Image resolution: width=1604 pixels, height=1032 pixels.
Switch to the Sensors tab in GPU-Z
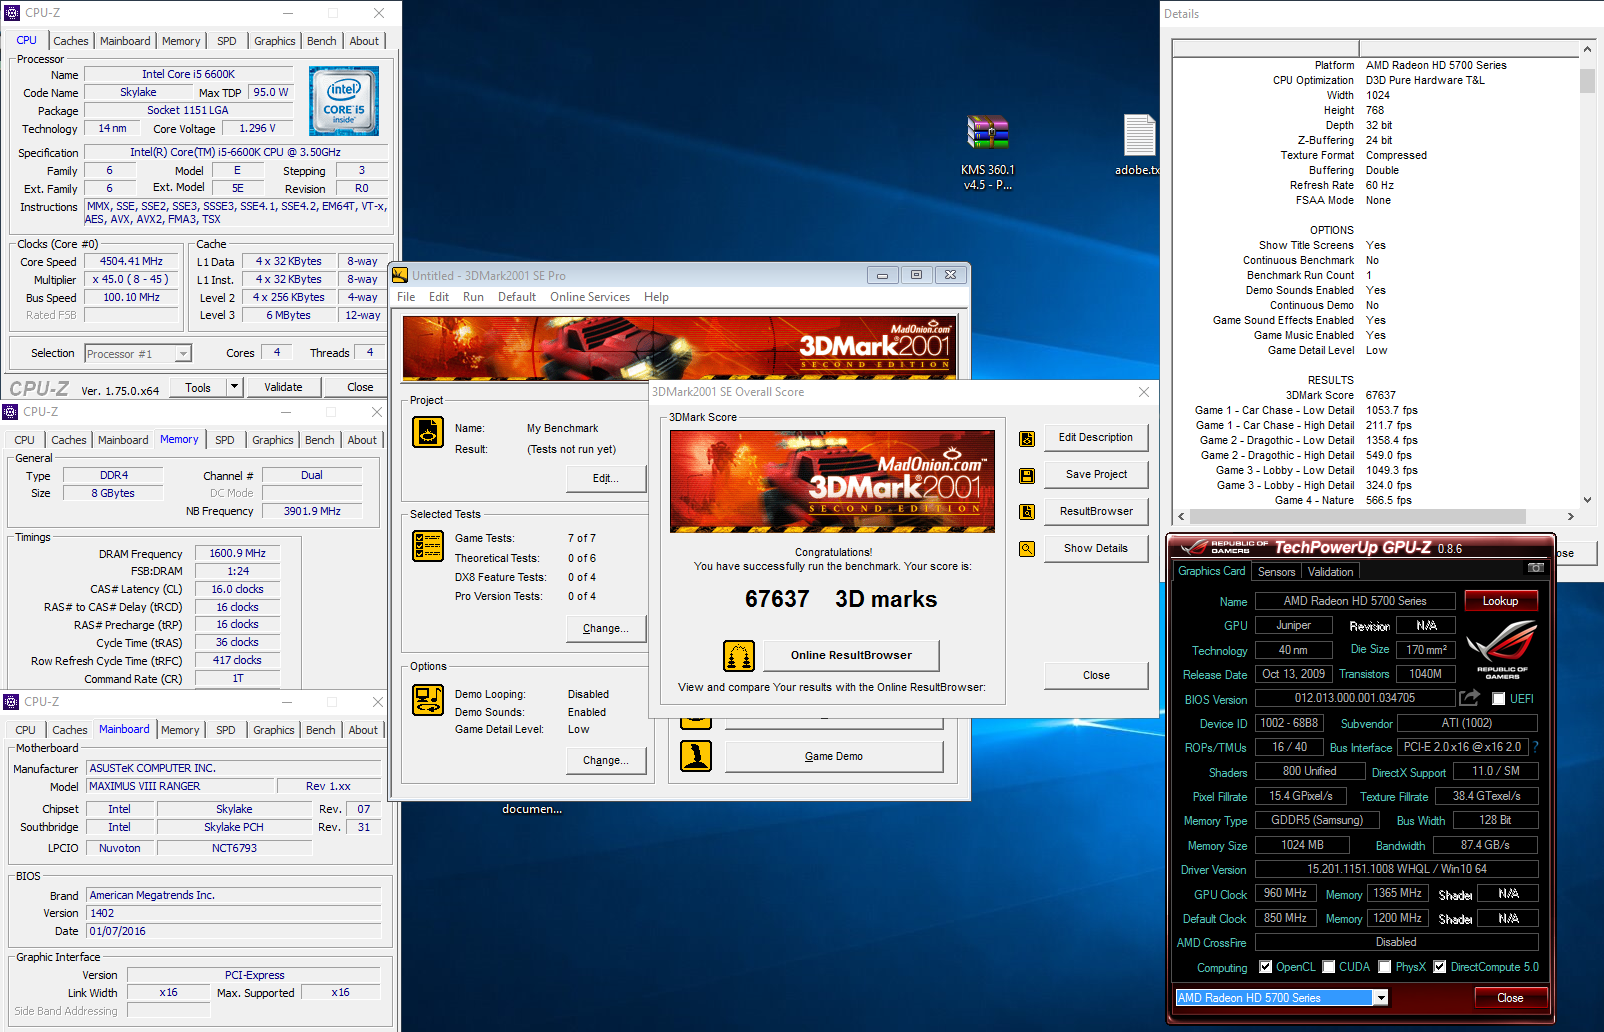coord(1276,572)
